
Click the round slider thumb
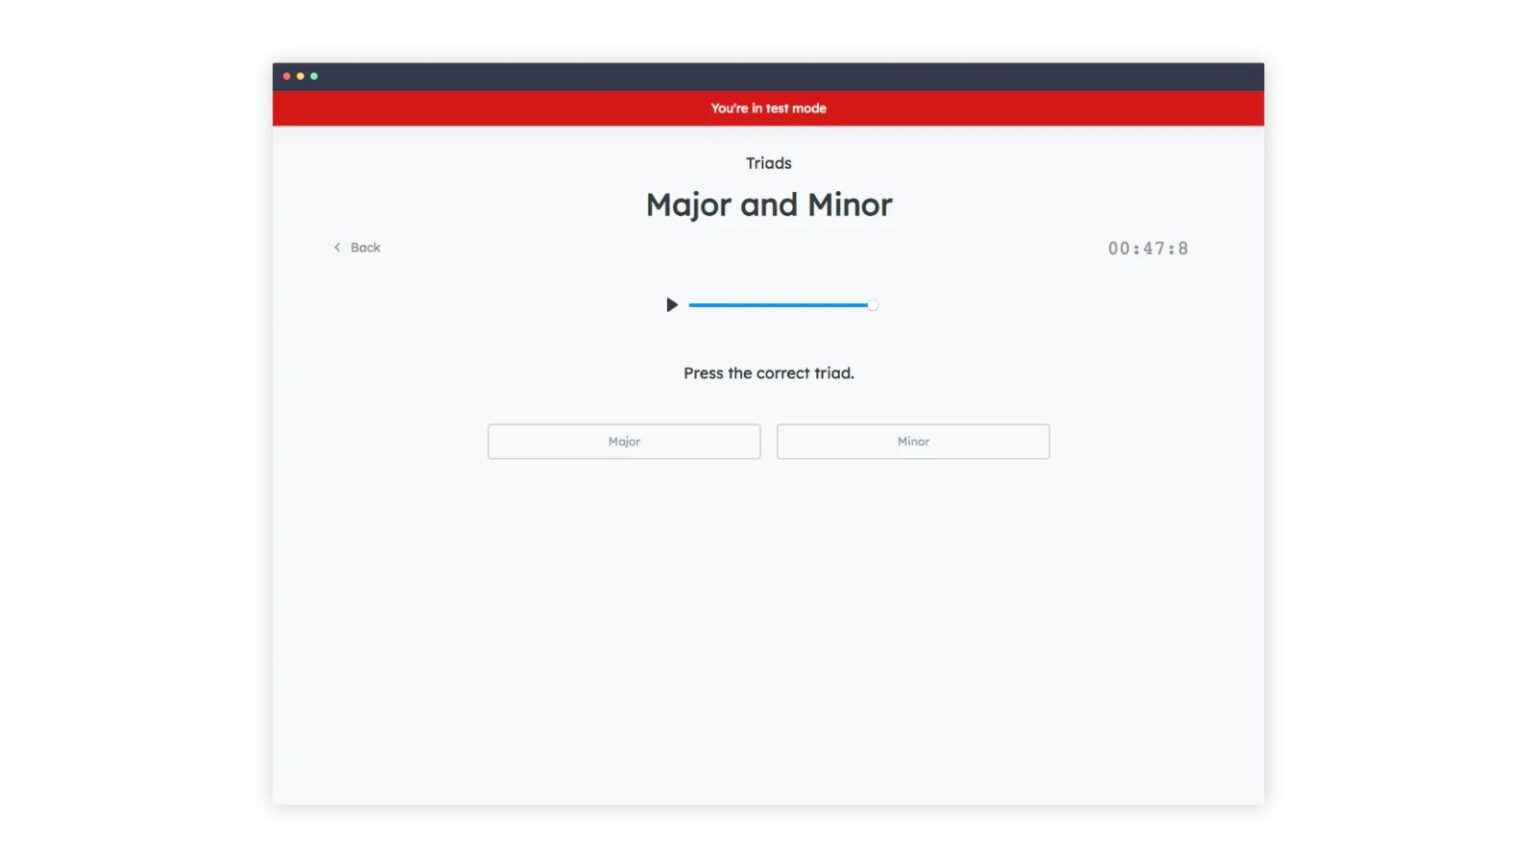tap(871, 305)
